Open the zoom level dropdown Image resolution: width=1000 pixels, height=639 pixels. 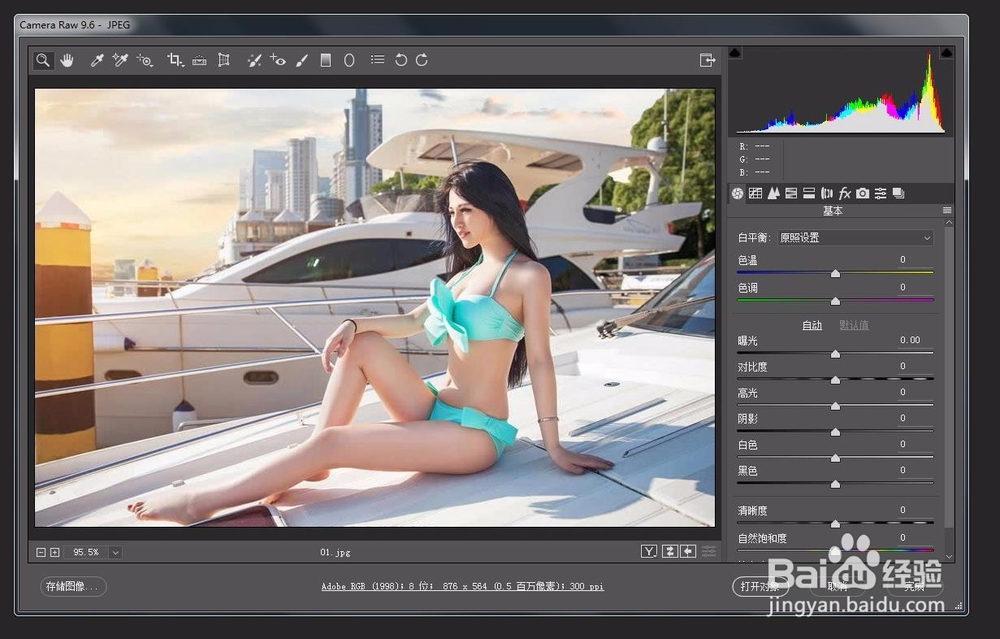(114, 551)
